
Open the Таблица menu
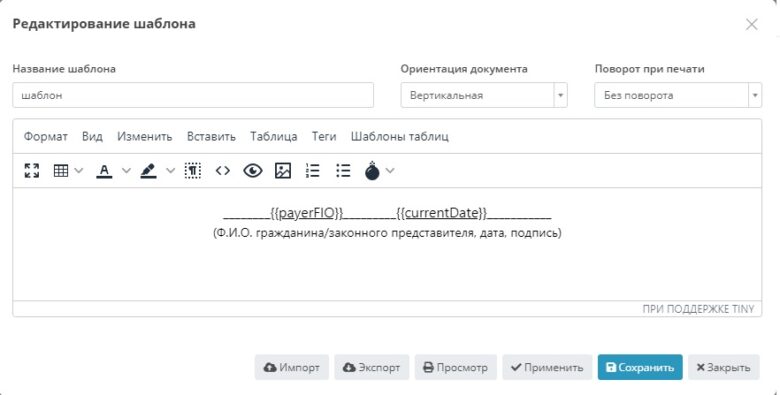[274, 136]
